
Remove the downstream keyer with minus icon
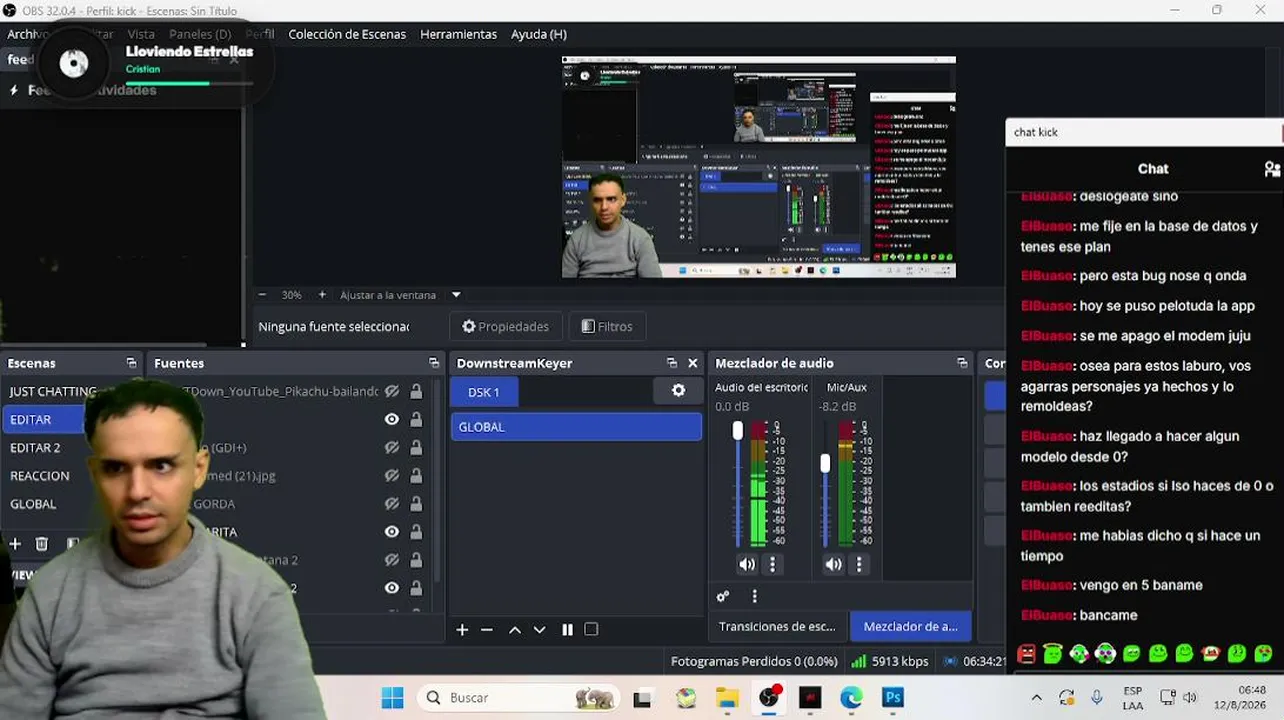click(x=487, y=630)
